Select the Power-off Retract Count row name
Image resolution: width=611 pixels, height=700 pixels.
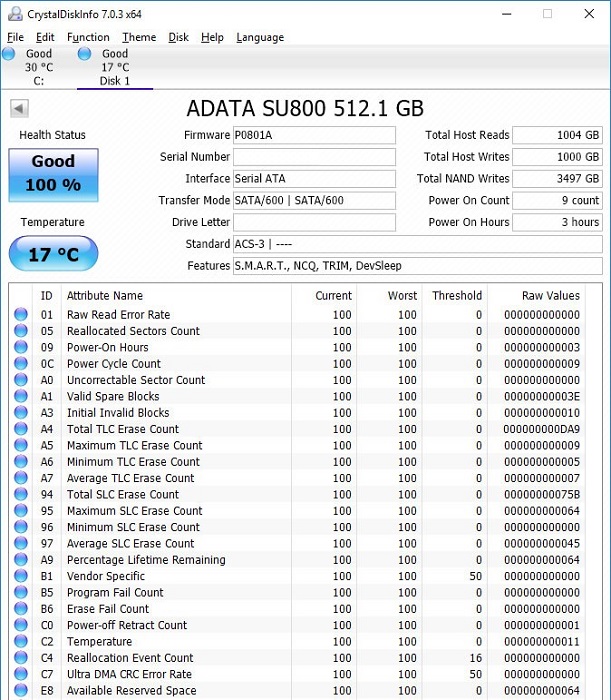coord(127,625)
